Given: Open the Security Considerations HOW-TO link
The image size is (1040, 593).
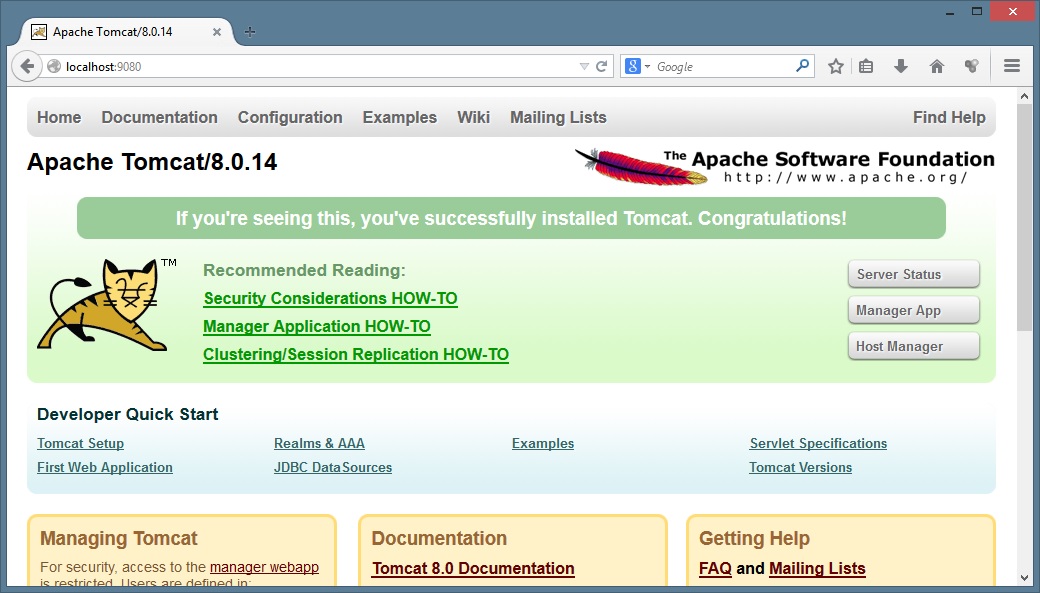Looking at the screenshot, I should 330,298.
